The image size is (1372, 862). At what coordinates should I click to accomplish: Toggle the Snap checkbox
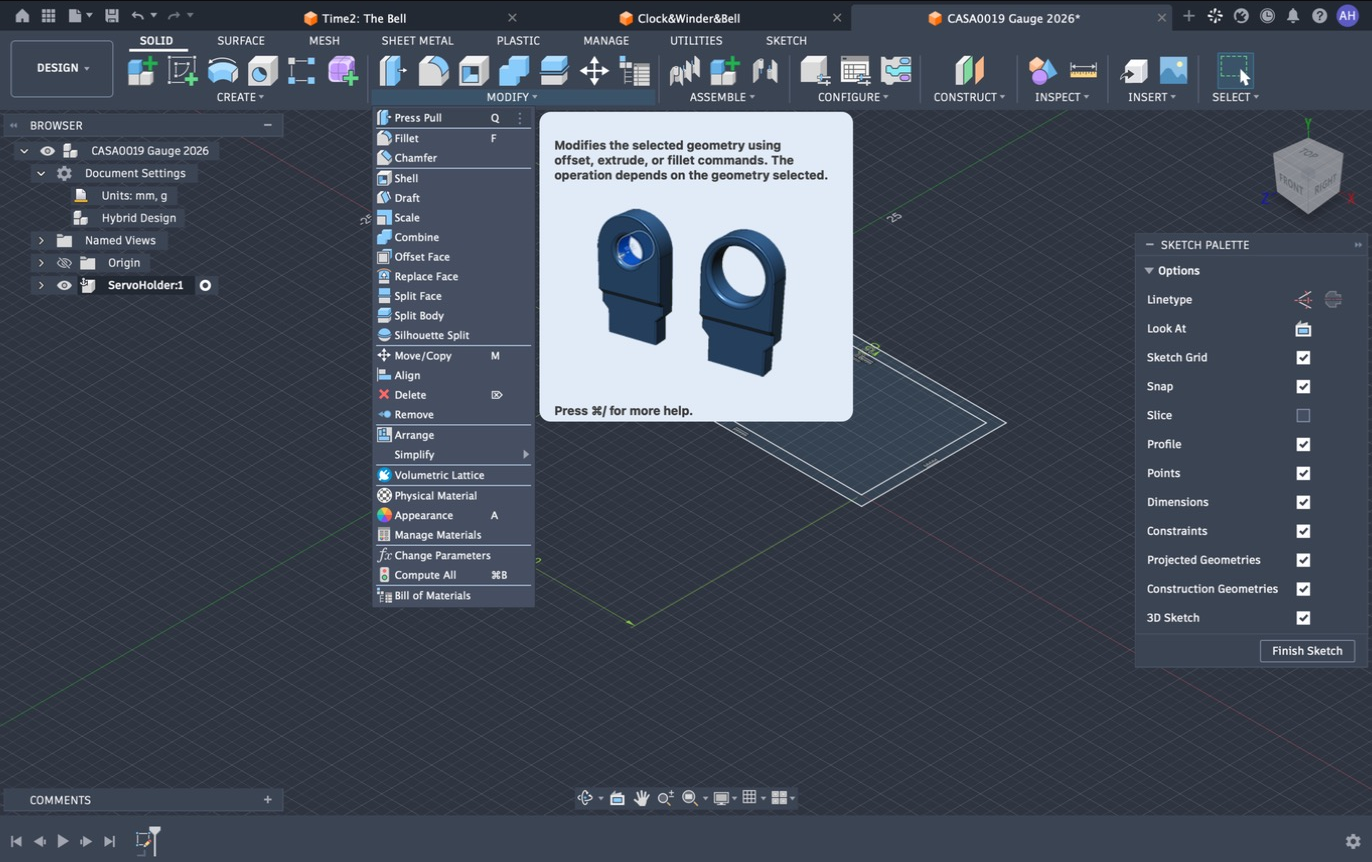[x=1303, y=387]
